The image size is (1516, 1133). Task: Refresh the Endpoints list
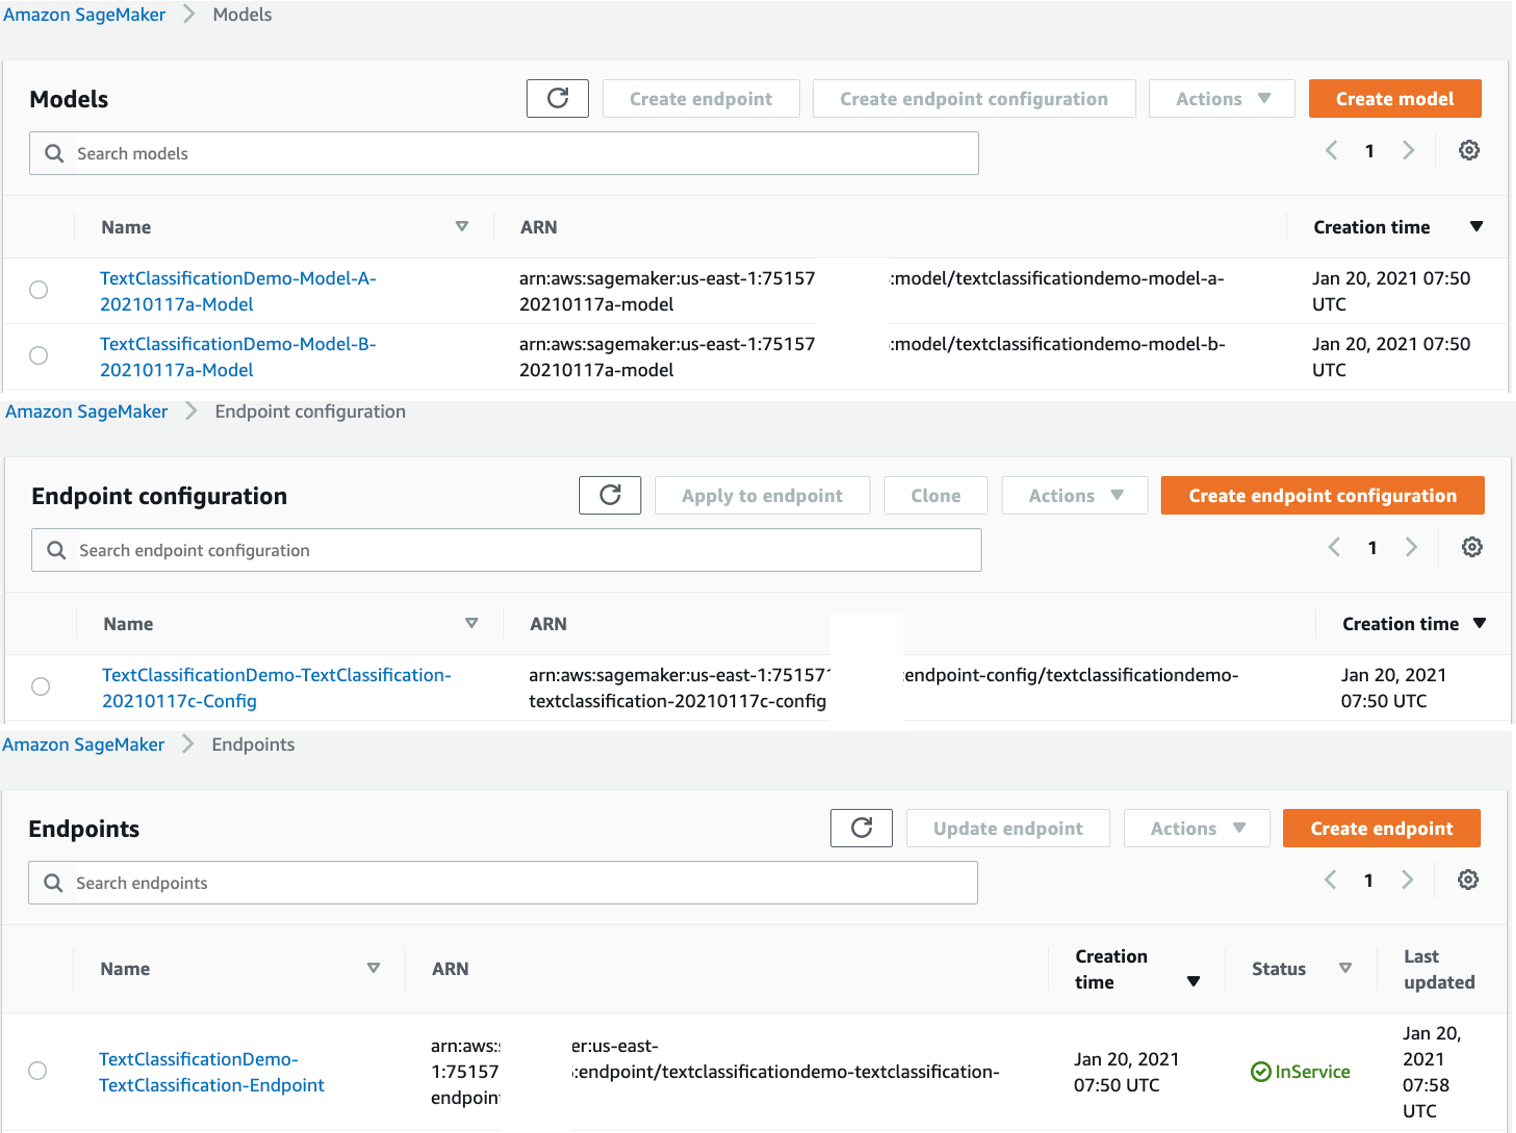861,828
